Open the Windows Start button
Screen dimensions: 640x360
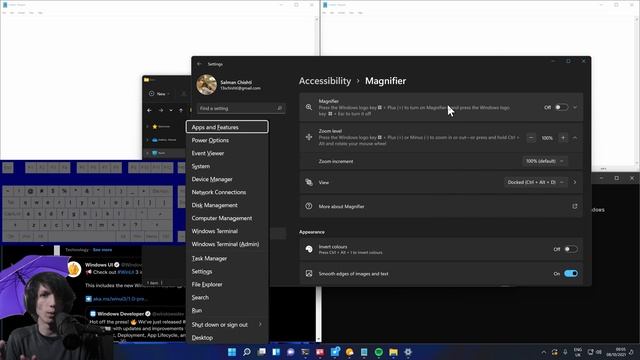coord(232,352)
